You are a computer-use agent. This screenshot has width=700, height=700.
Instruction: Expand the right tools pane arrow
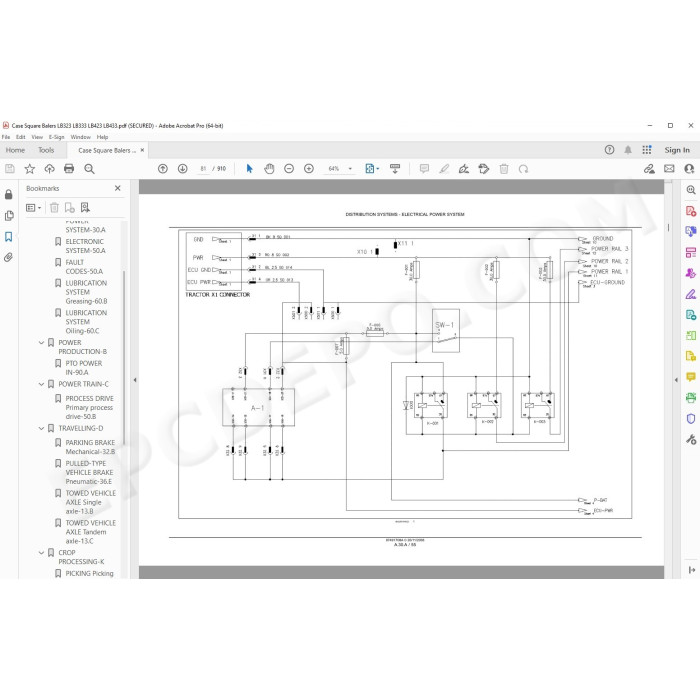pos(676,380)
